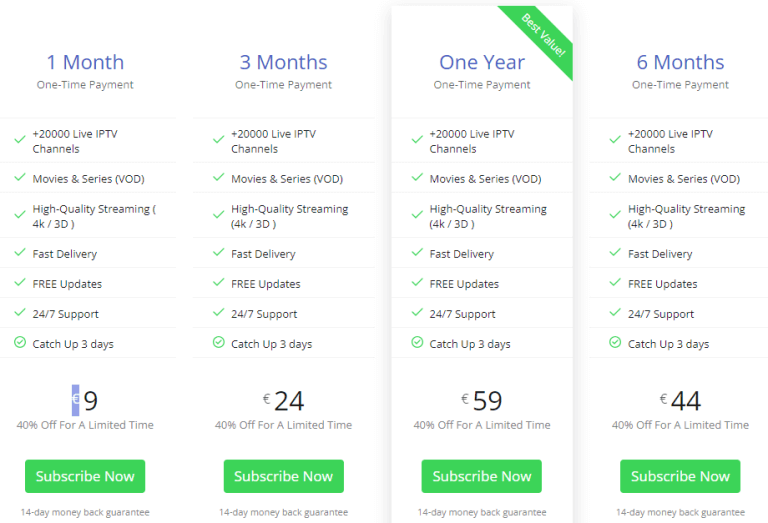
Task: Click checkmark beside 6 Months 24/7 Support
Action: tap(615, 313)
